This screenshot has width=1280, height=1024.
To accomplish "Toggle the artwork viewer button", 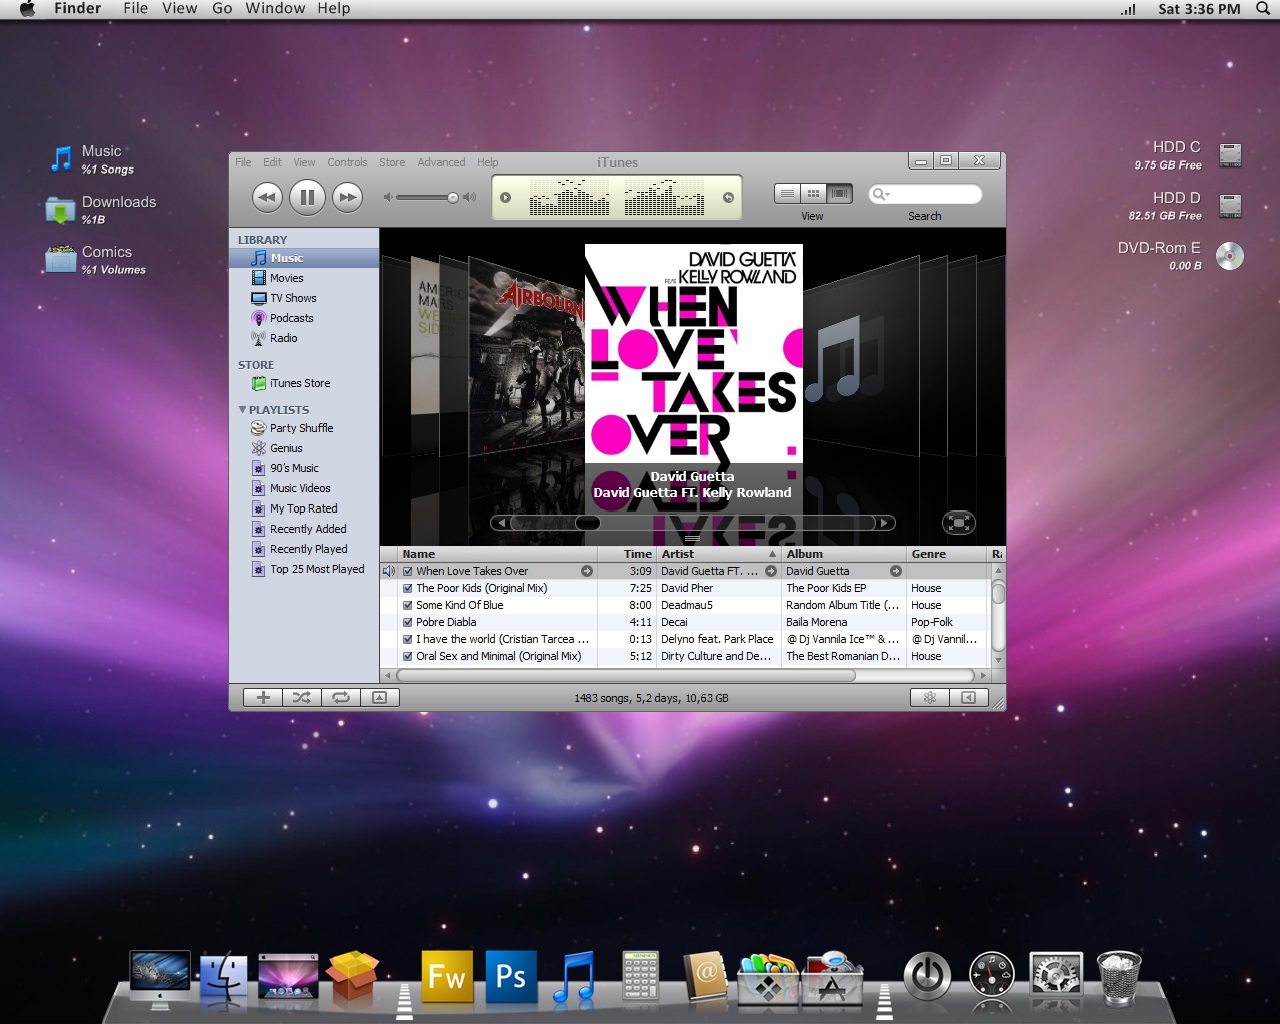I will coord(380,698).
